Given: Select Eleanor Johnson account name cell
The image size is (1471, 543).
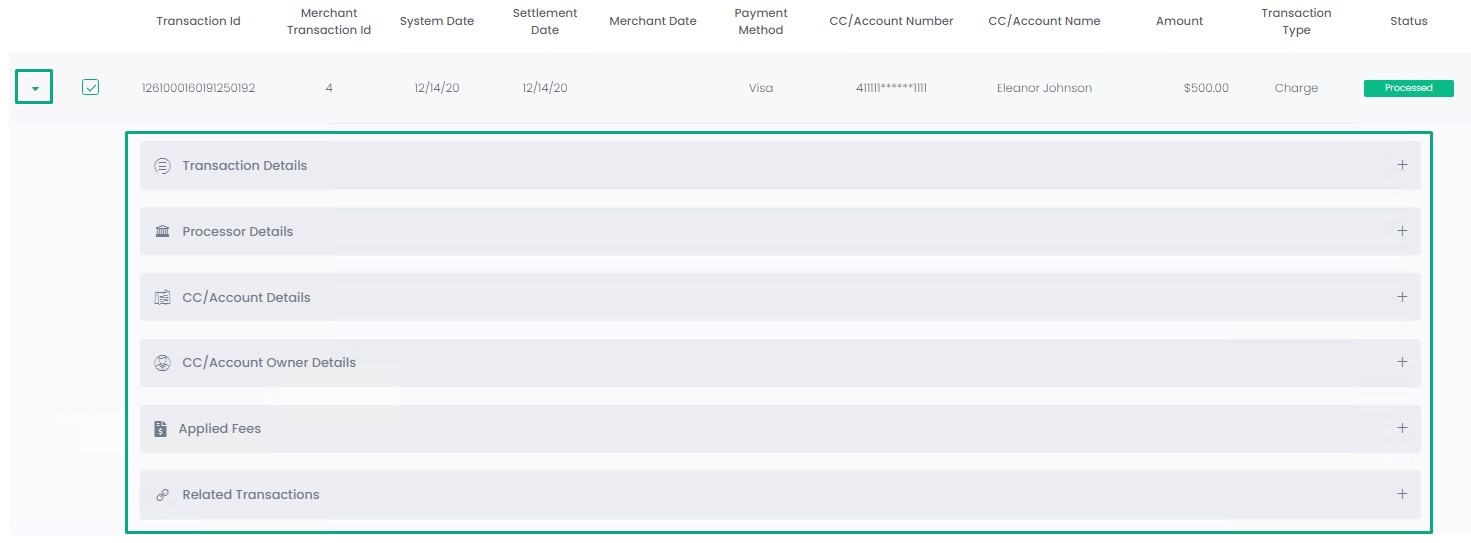Looking at the screenshot, I should tap(1044, 88).
